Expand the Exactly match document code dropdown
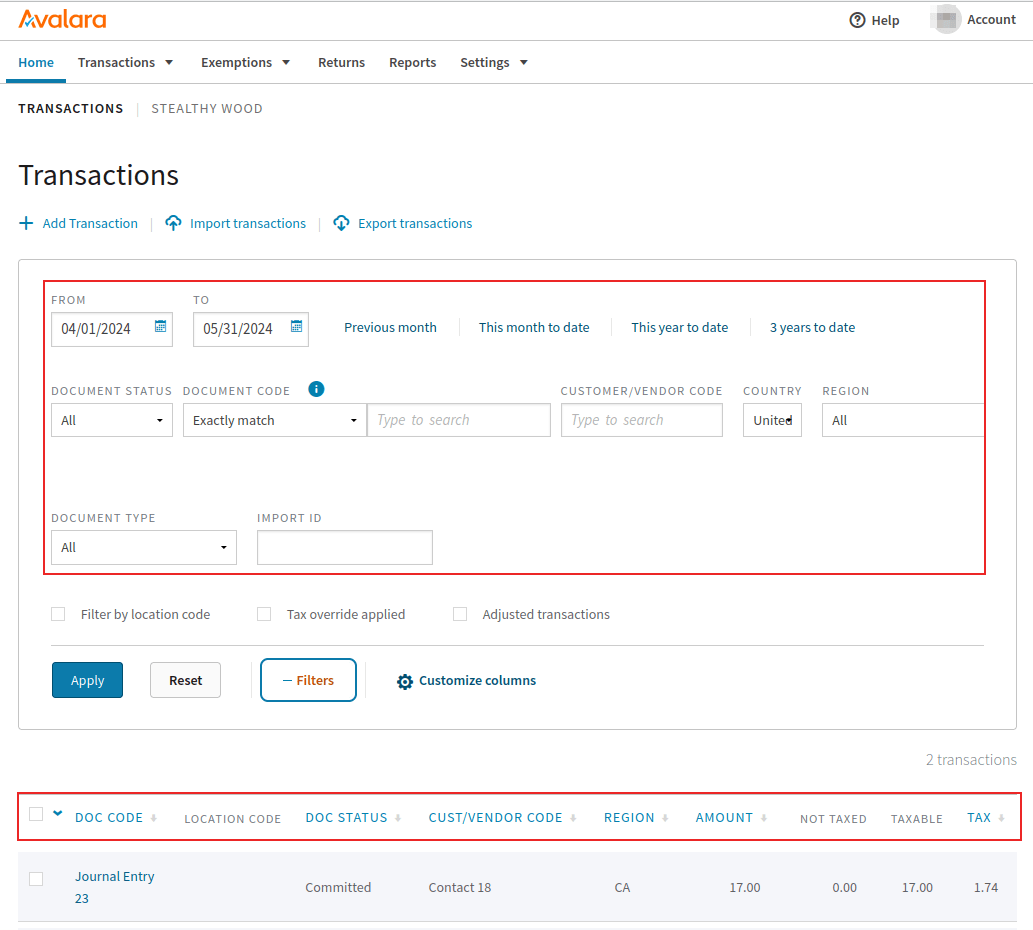 point(273,420)
